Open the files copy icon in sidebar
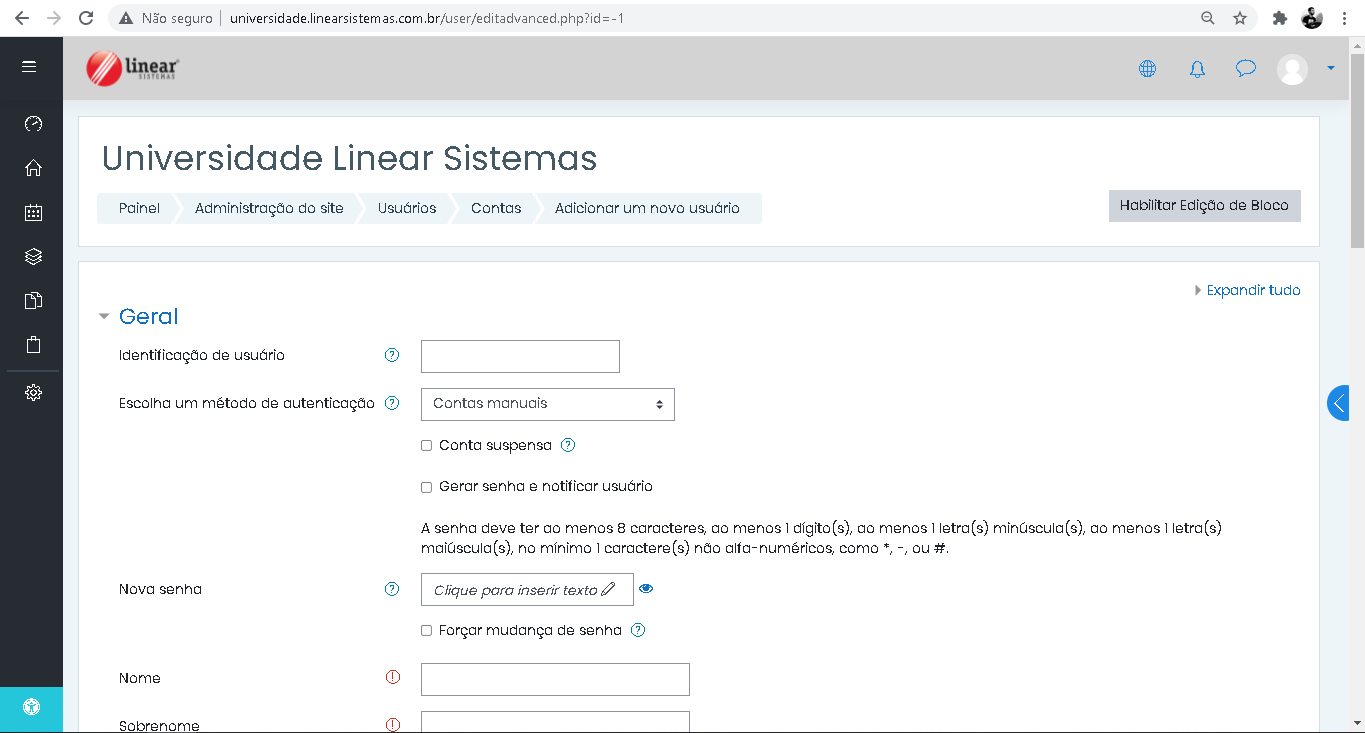 click(x=33, y=301)
